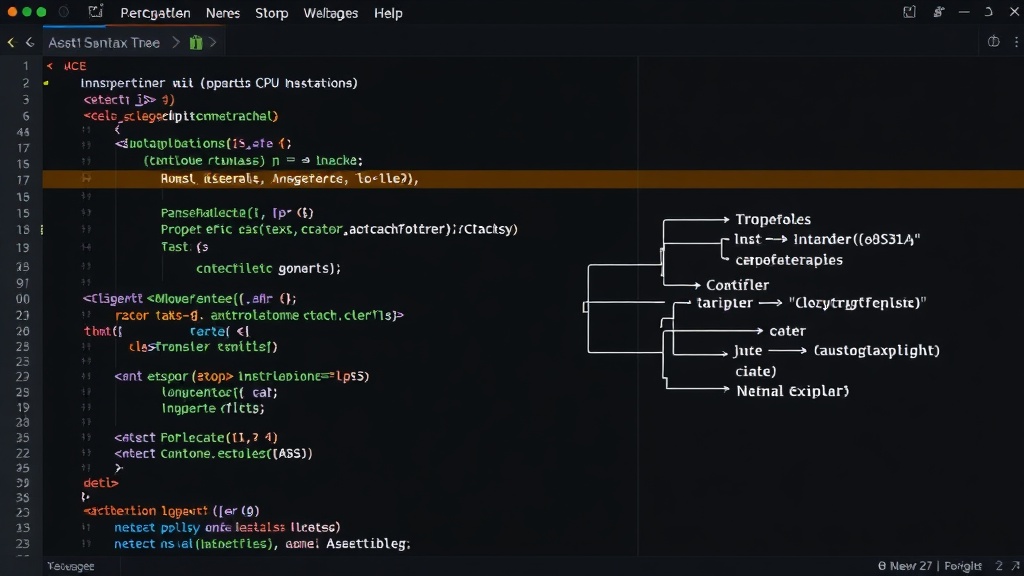Screen dimensions: 1024x576
Task: Click the Intarder value in tree
Action: tap(856, 240)
